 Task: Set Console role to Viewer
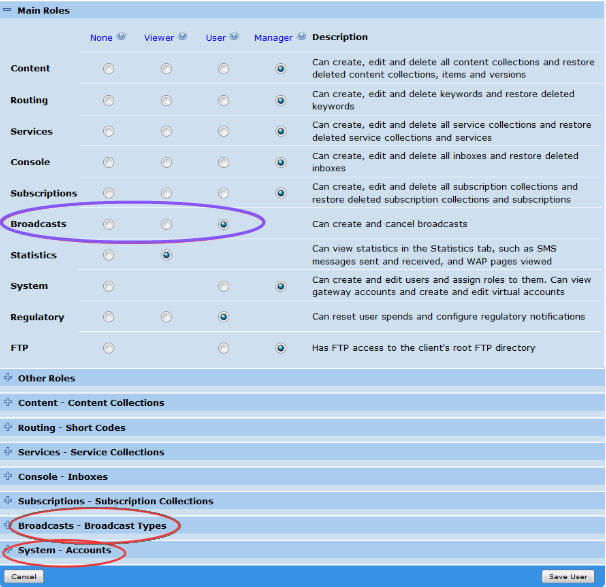[167, 162]
